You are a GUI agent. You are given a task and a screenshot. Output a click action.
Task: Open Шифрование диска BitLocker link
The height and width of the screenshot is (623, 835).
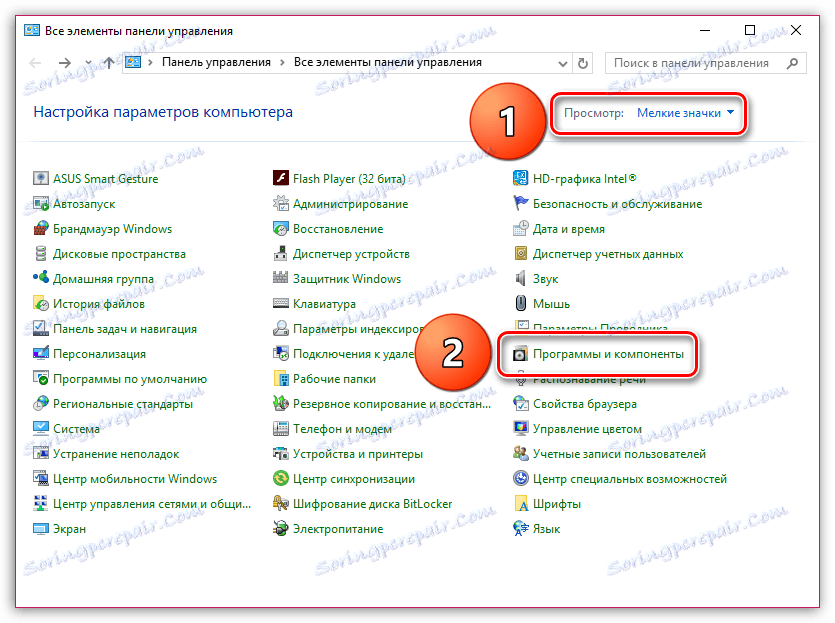pos(373,504)
